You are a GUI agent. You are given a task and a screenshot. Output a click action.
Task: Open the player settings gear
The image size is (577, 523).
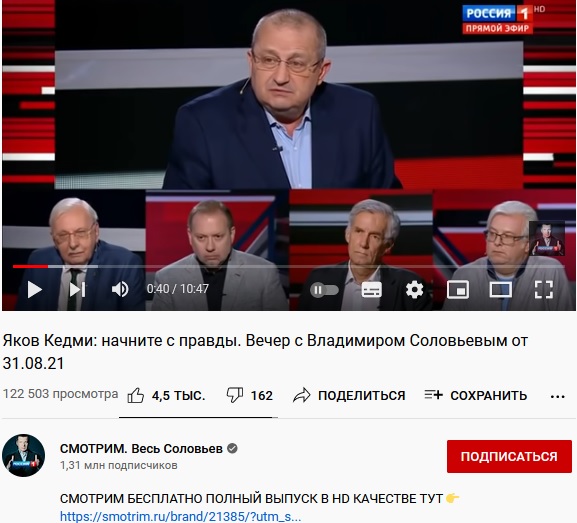(414, 290)
